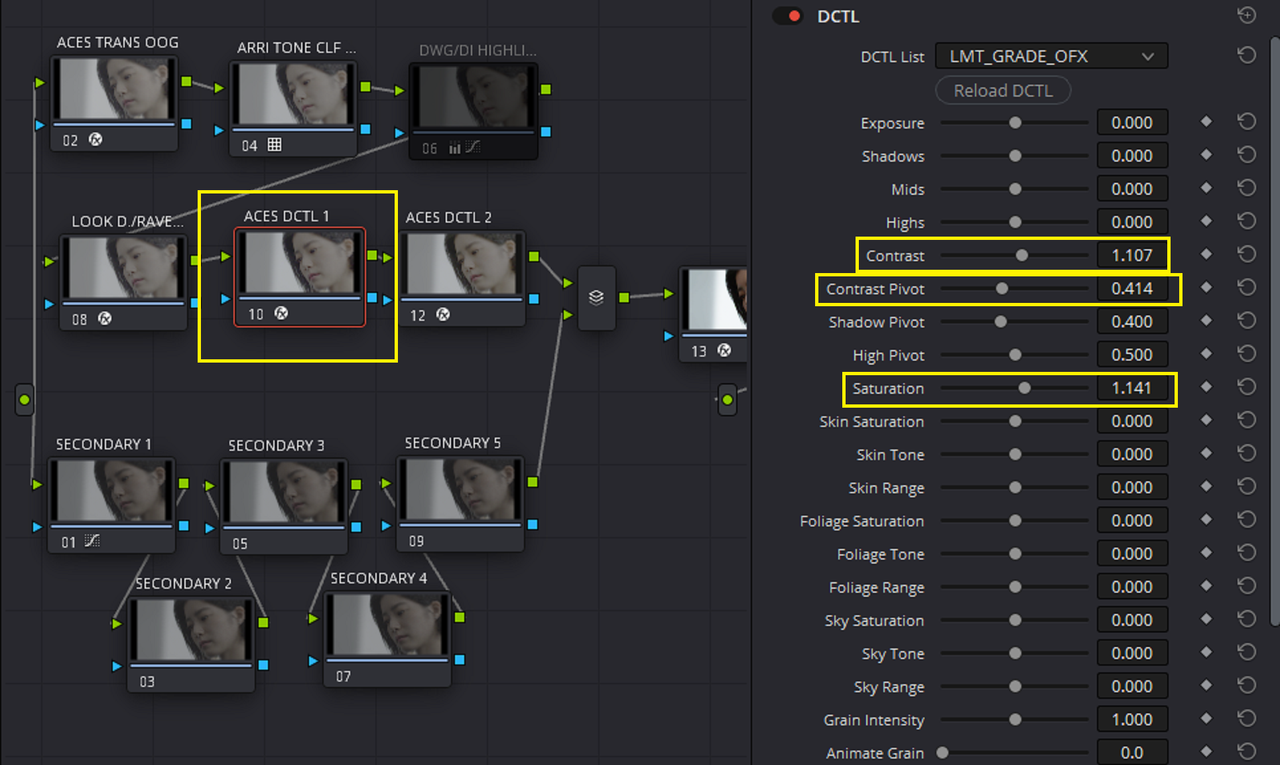Select the SECONDARY 4 node
Viewport: 1280px width, 765px height.
click(x=388, y=638)
